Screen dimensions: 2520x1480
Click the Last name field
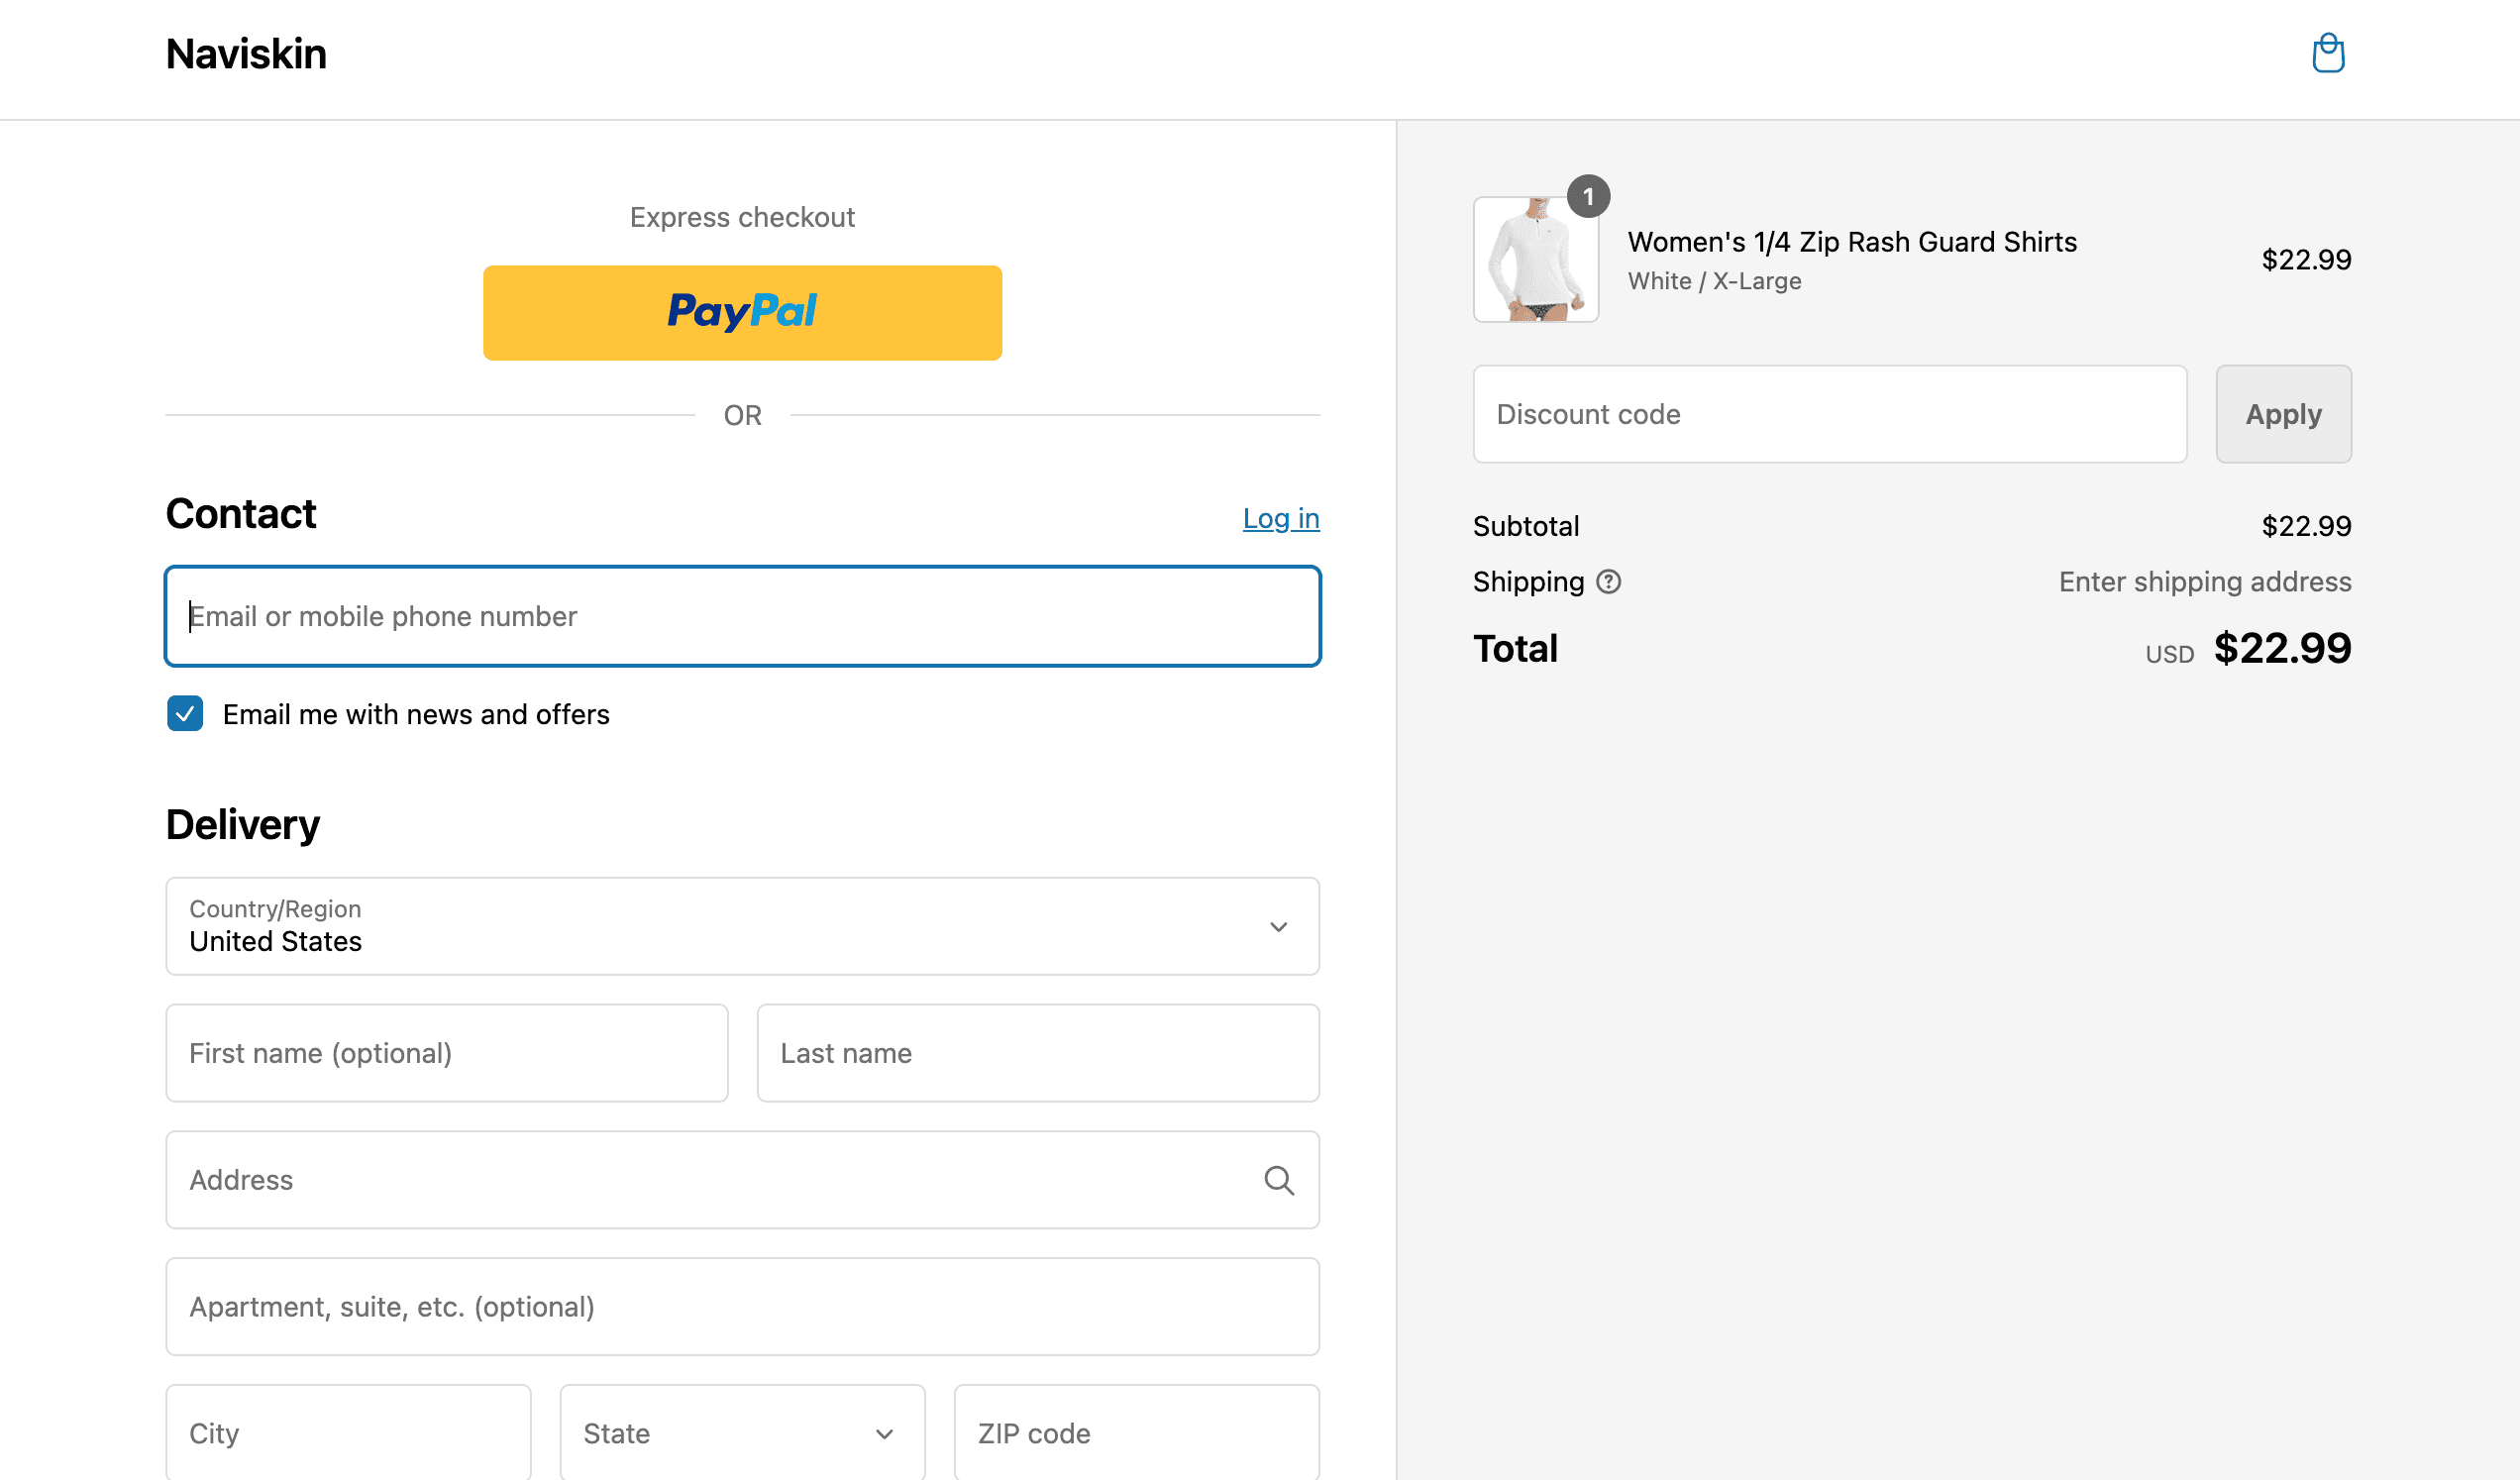pos(1038,1053)
